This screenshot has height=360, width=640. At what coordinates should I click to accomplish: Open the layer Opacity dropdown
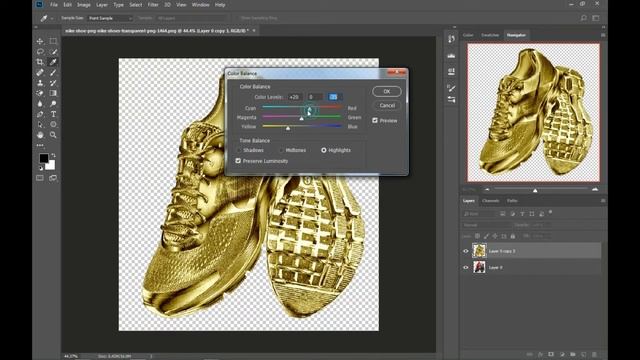pyautogui.click(x=542, y=225)
